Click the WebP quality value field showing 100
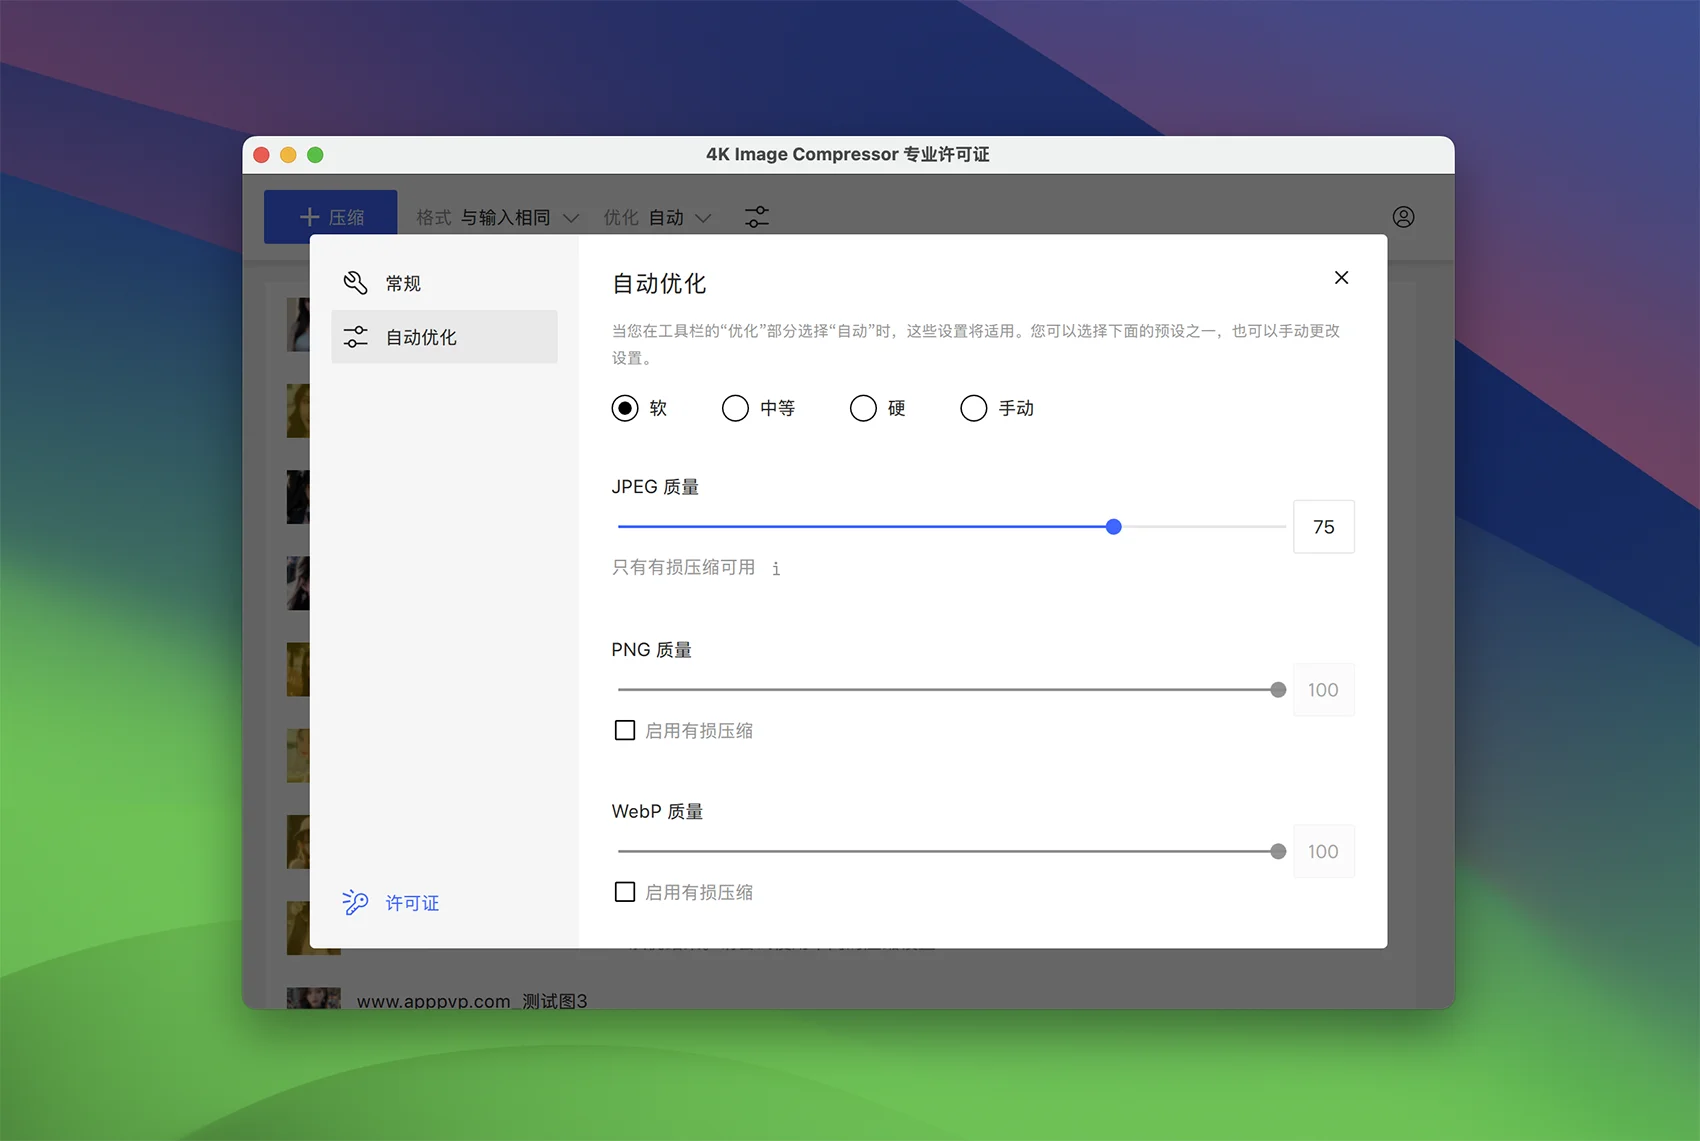Image resolution: width=1700 pixels, height=1141 pixels. (x=1323, y=852)
